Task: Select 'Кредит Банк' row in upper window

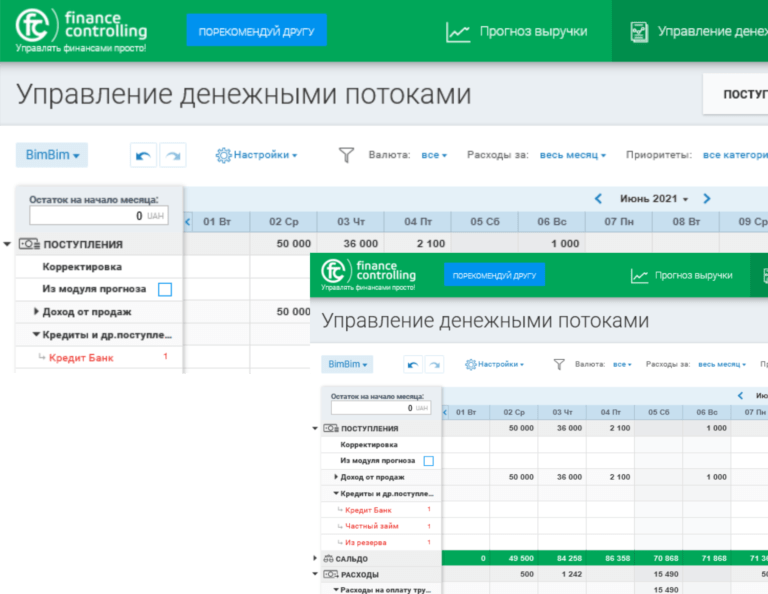Action: 99,357
